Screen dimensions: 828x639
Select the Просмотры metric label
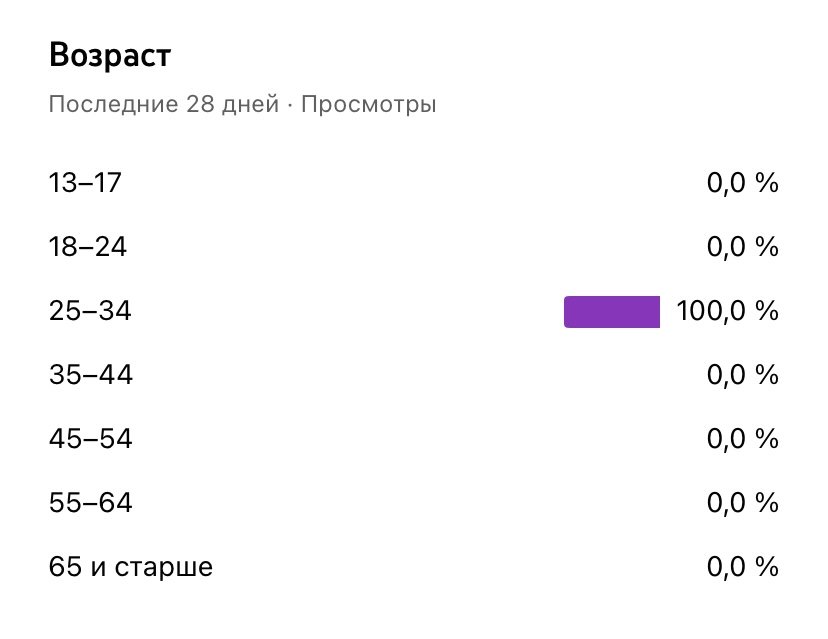point(368,104)
